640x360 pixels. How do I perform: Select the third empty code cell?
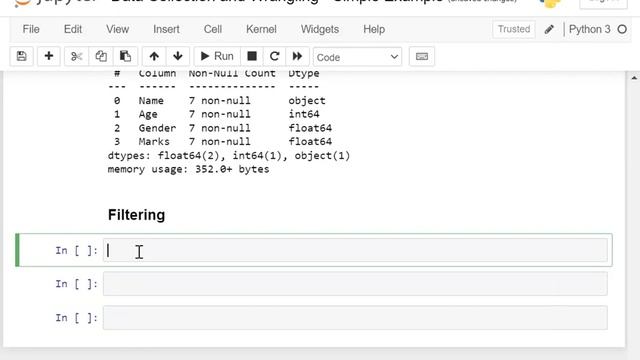355,318
